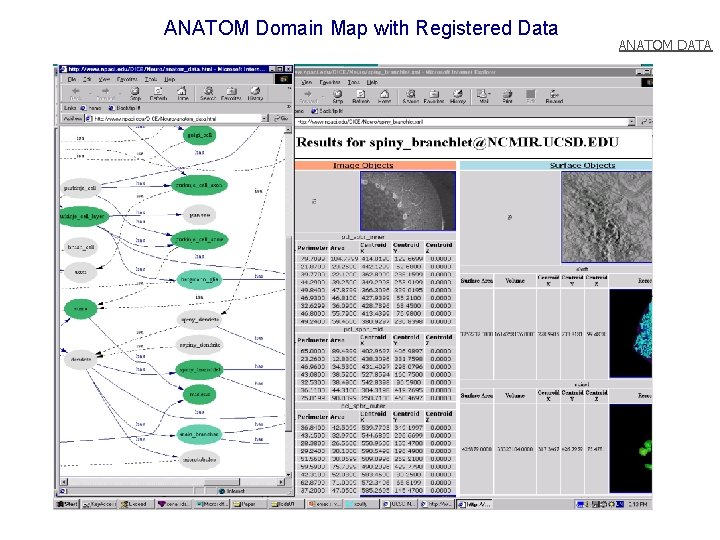Click horizontal scrollbar left arrow in left browser
720x540 pixels.
(64, 482)
